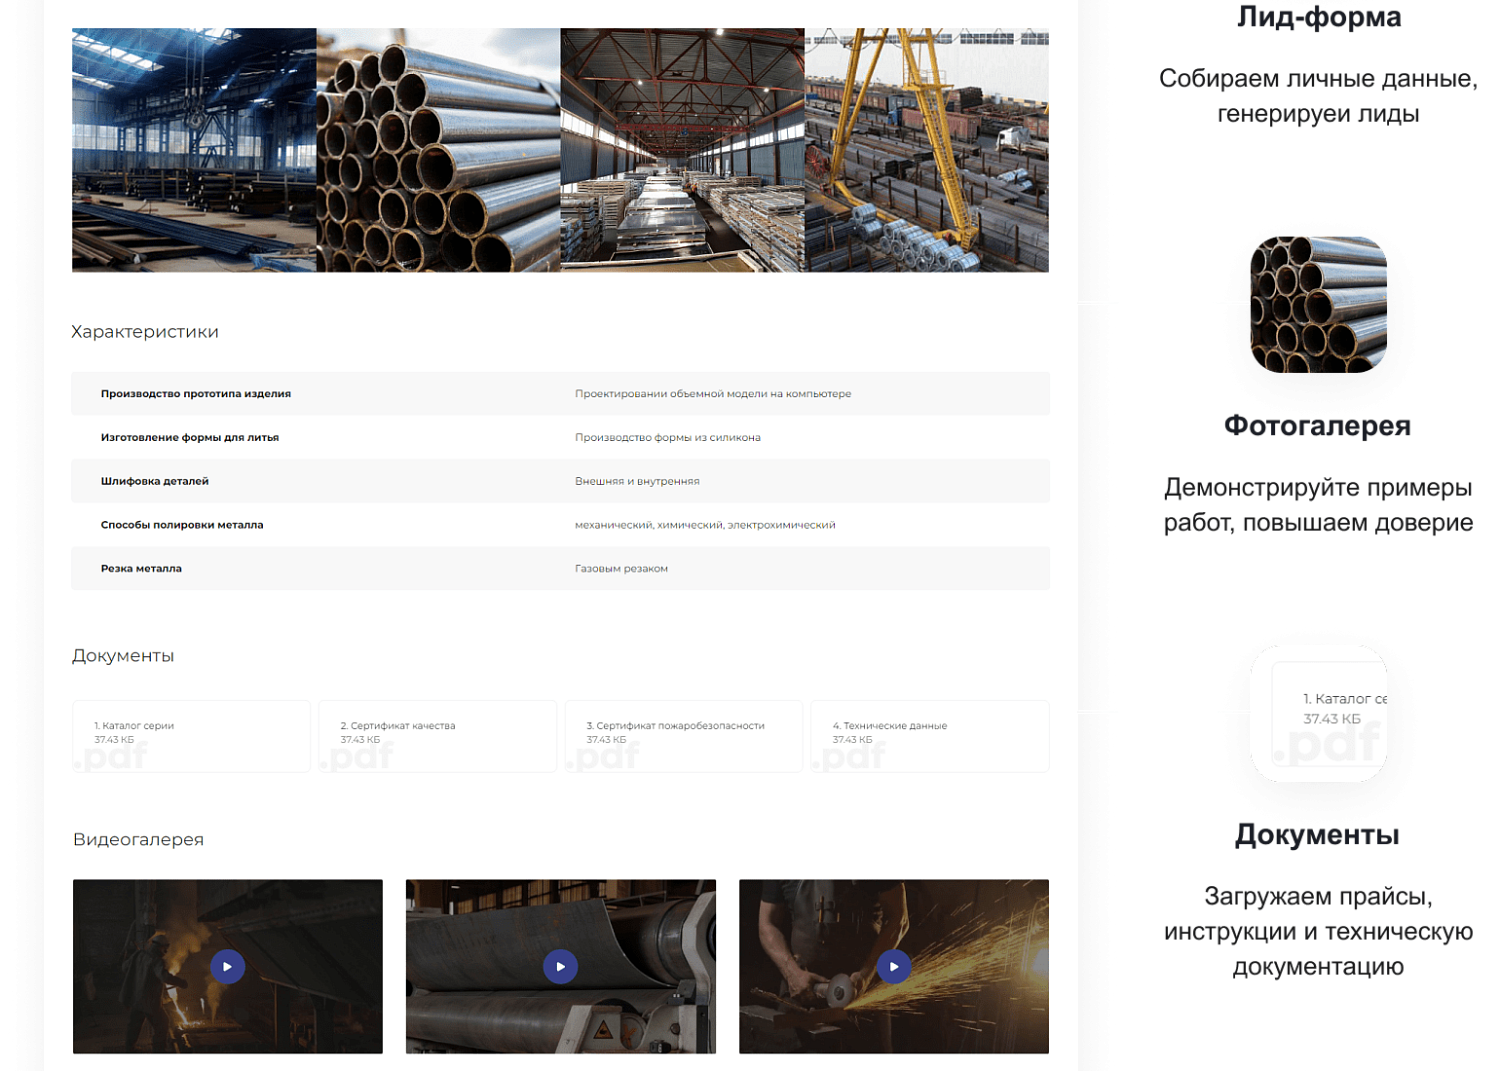Select the Способы полировки металла row

[x=560, y=525]
